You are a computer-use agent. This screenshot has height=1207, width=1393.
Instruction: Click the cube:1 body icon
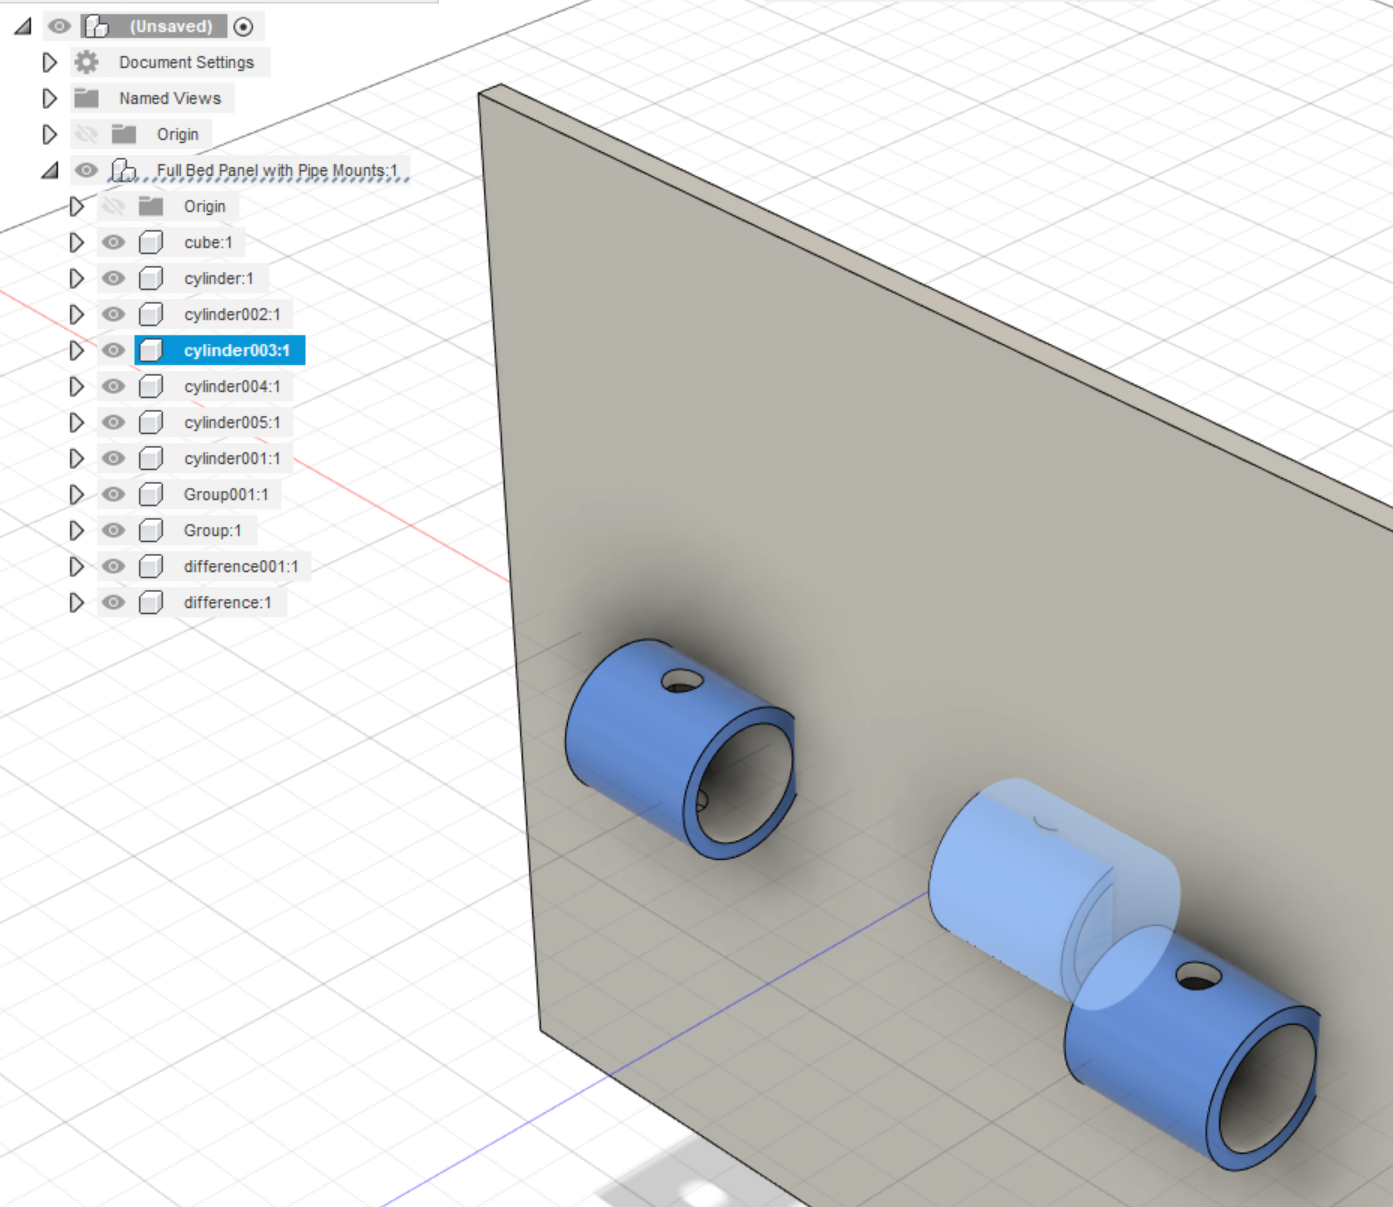pos(151,242)
